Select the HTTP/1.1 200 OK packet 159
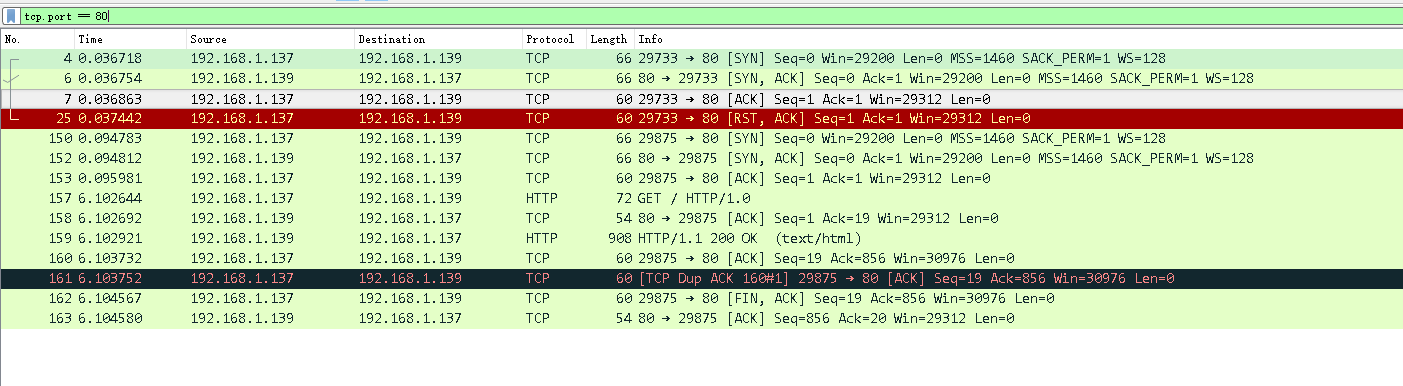1403x386 pixels. [x=701, y=238]
